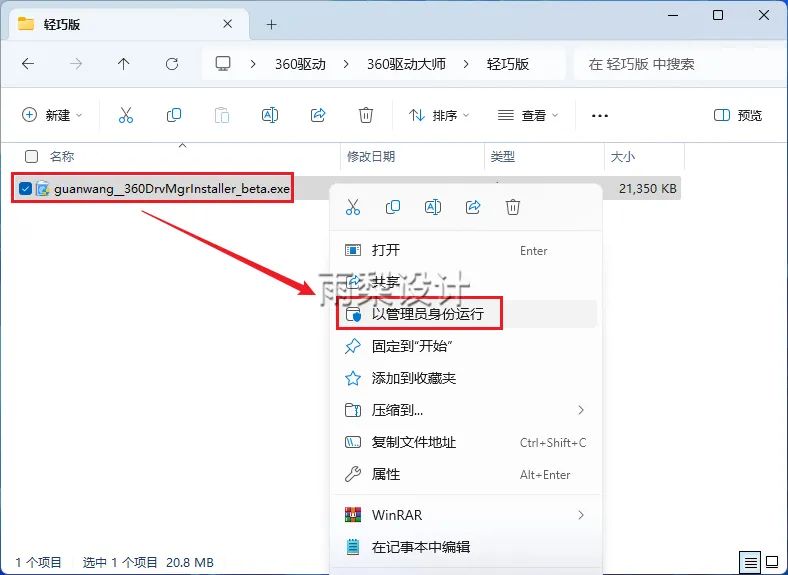This screenshot has width=788, height=575.
Task: Click the Copy icon in the context menu
Action: [x=393, y=207]
